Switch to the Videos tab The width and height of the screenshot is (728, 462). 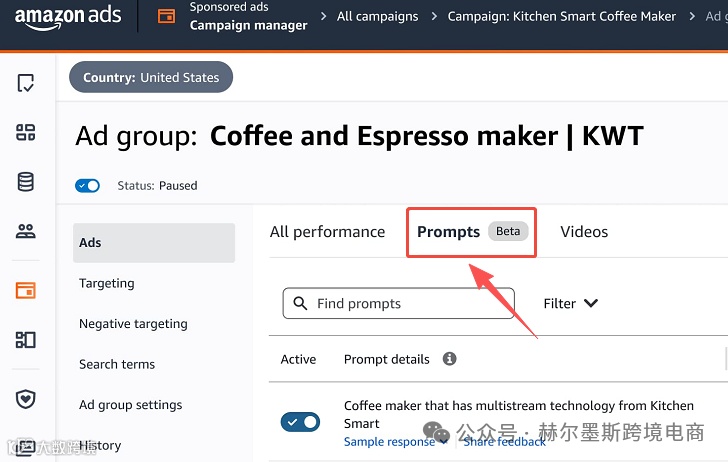(584, 232)
